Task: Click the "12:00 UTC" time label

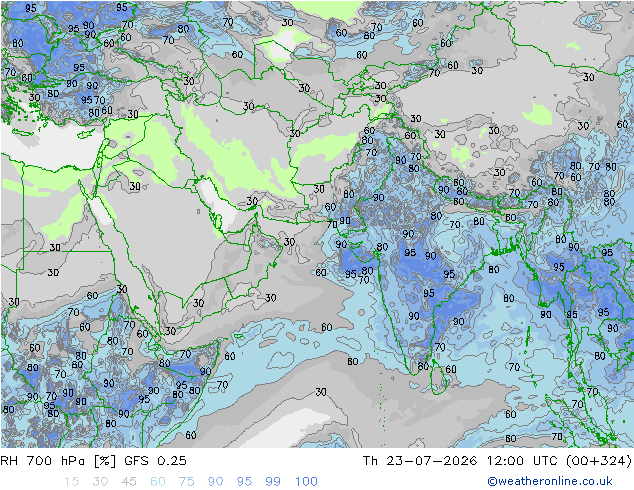Action: (522, 461)
